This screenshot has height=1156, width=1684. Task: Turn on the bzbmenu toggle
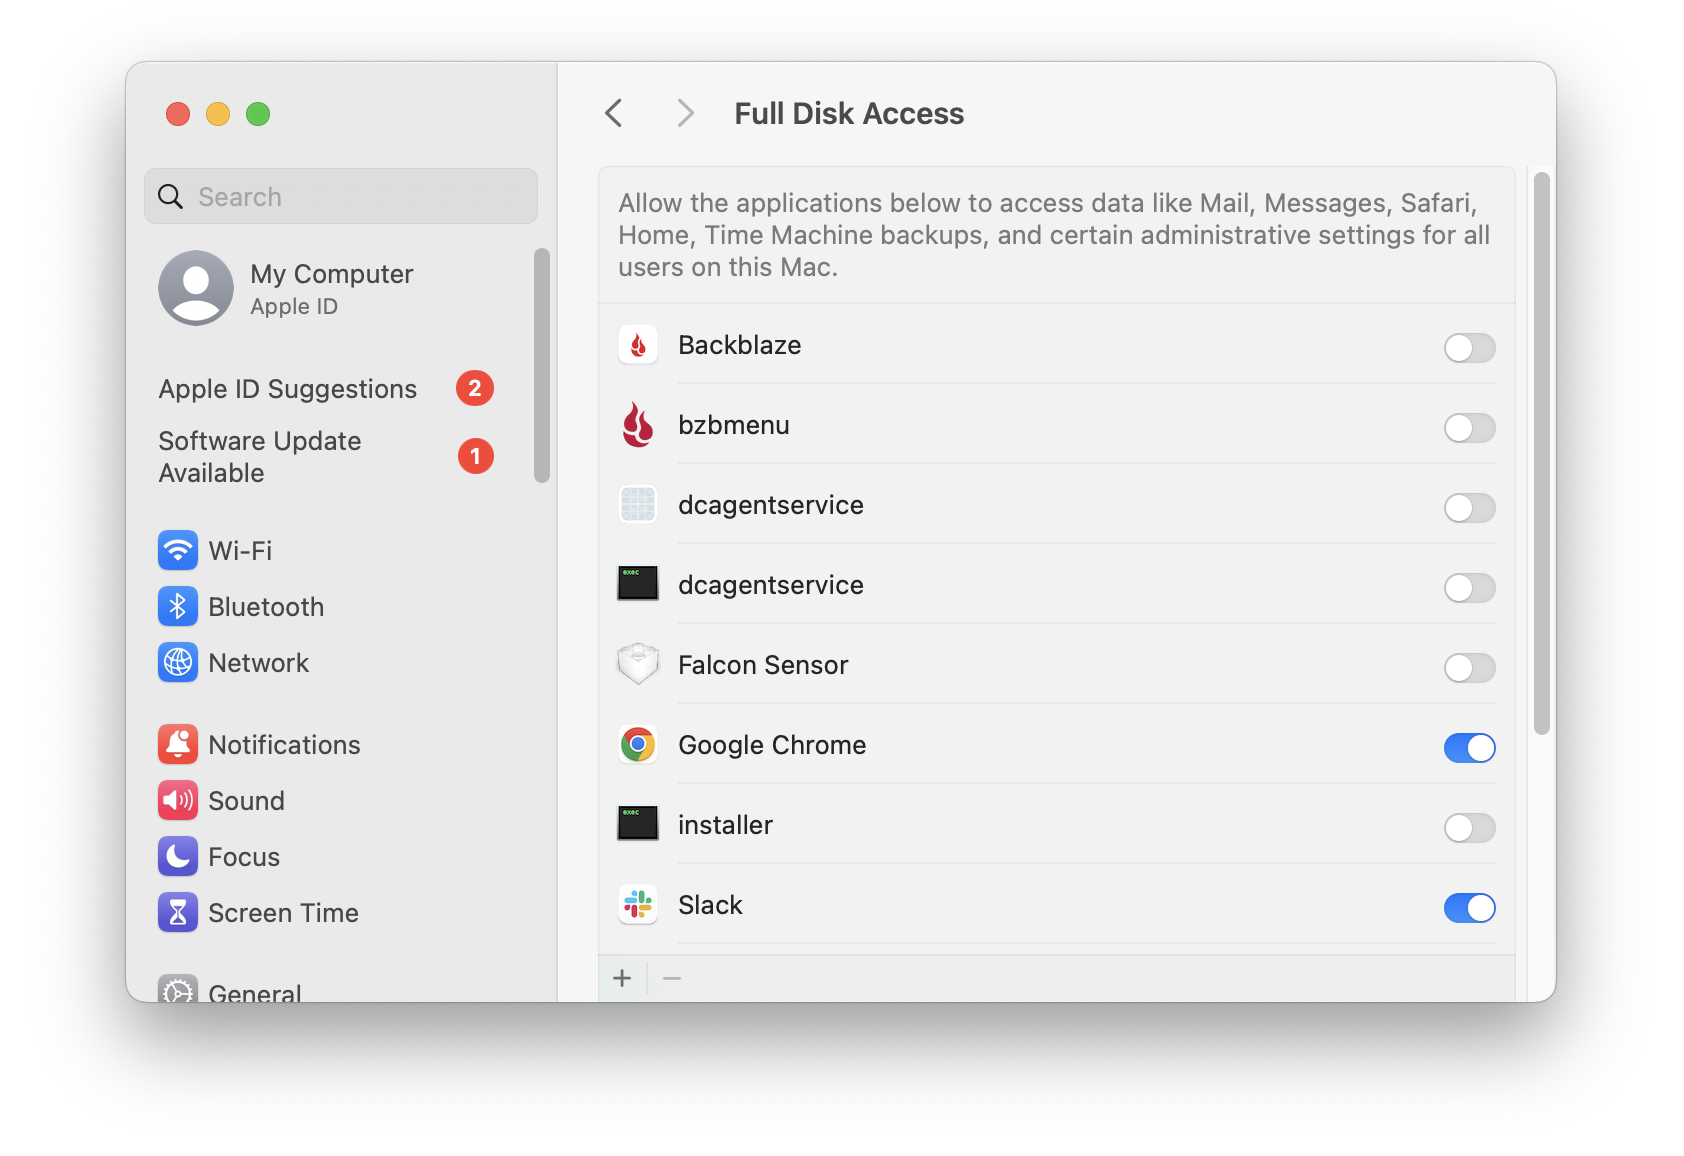coord(1469,428)
